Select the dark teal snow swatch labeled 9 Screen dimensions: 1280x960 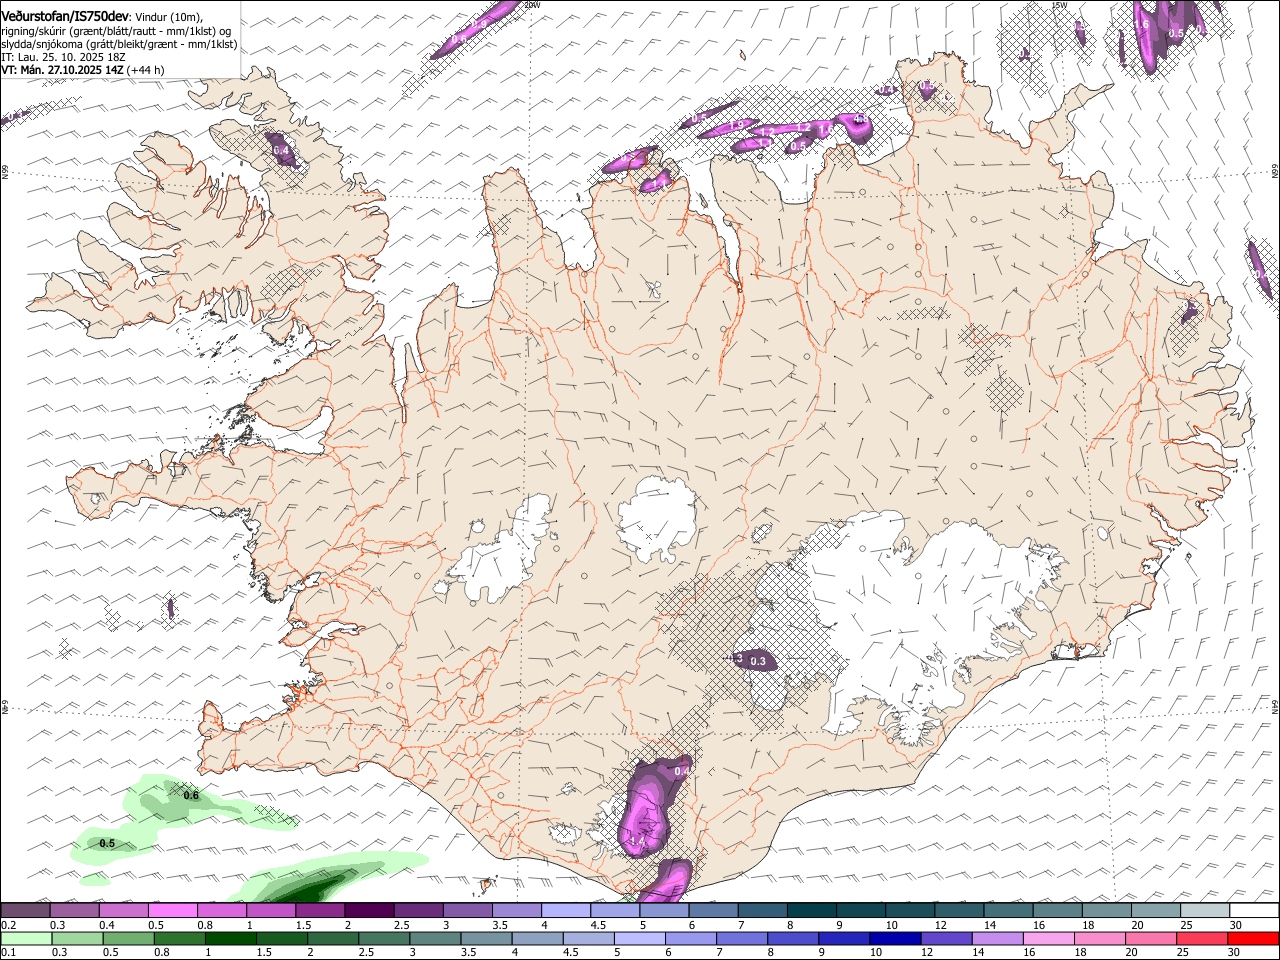[860, 910]
